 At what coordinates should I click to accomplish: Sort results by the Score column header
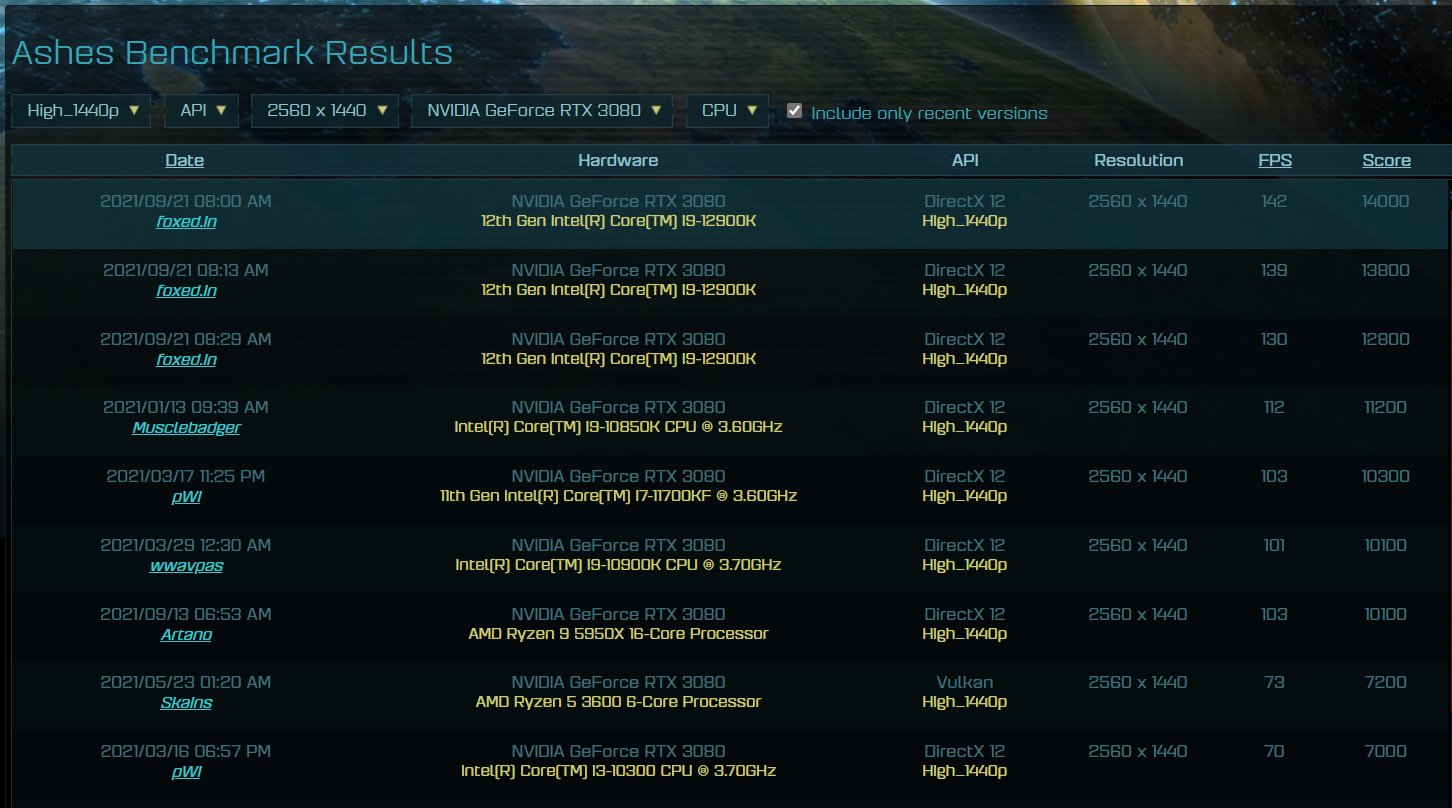click(1385, 160)
